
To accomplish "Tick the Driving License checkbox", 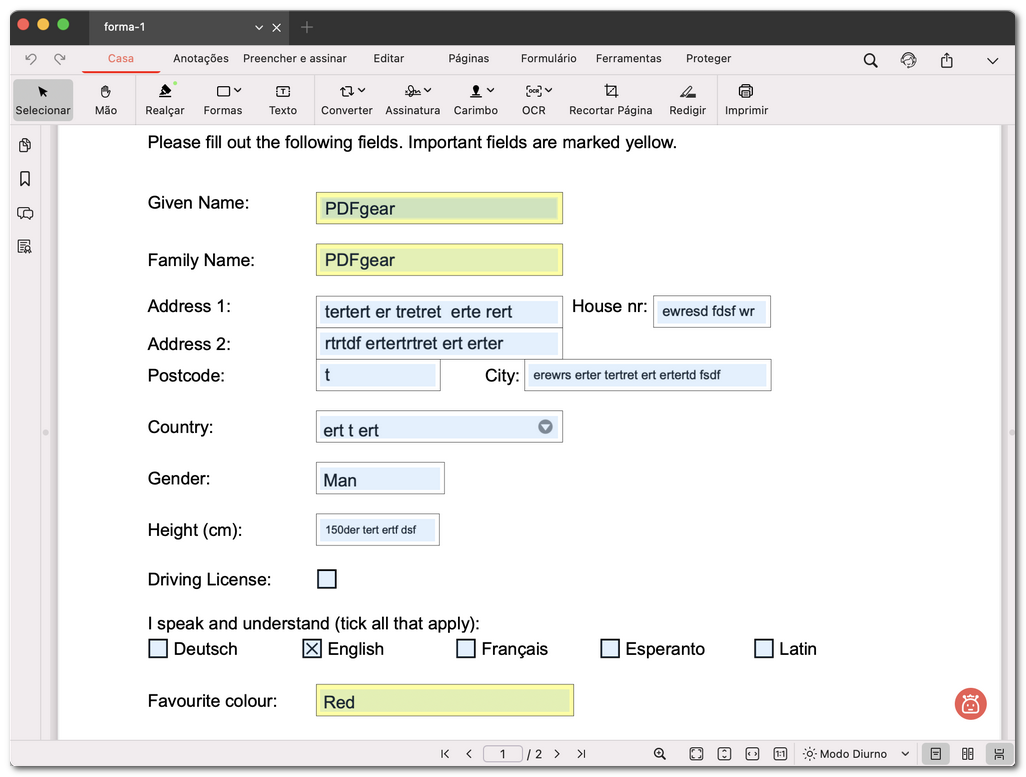I will pos(327,579).
